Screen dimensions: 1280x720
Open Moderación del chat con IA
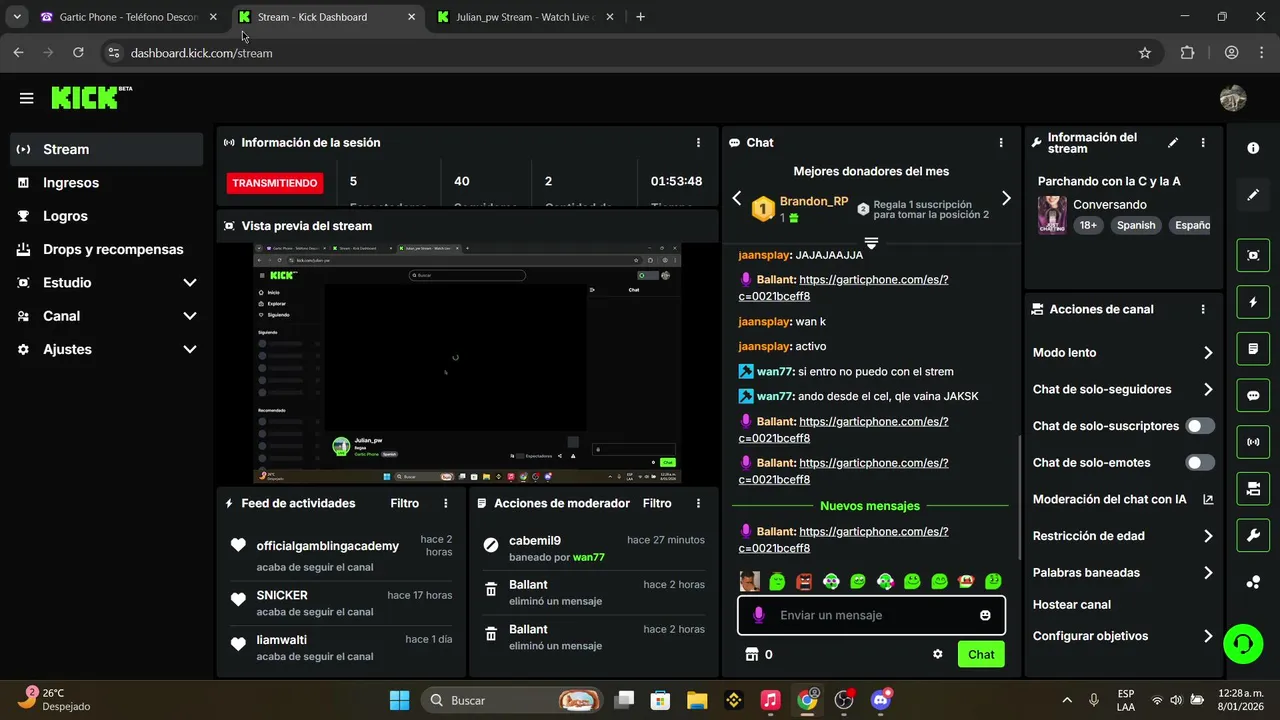point(1123,500)
